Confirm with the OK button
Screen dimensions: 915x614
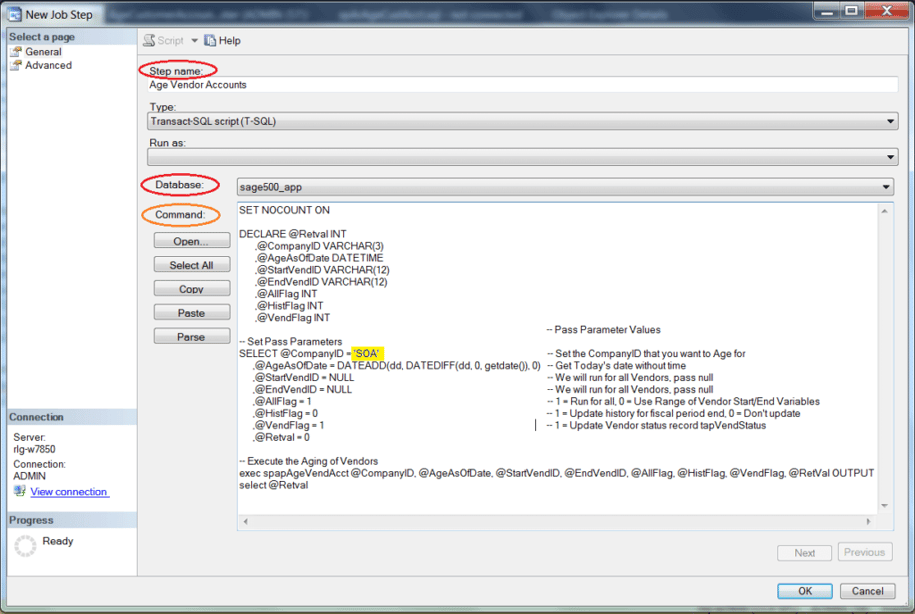click(x=805, y=591)
